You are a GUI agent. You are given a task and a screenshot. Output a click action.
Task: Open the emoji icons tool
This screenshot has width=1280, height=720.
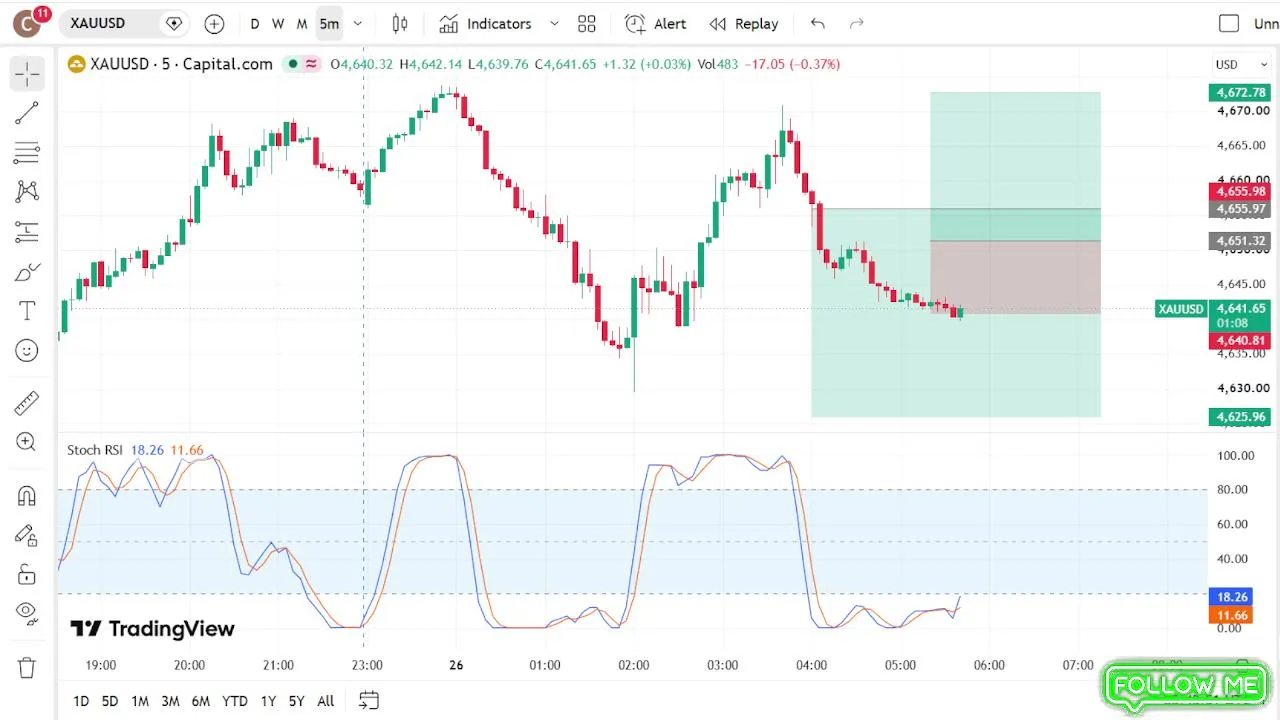click(27, 351)
